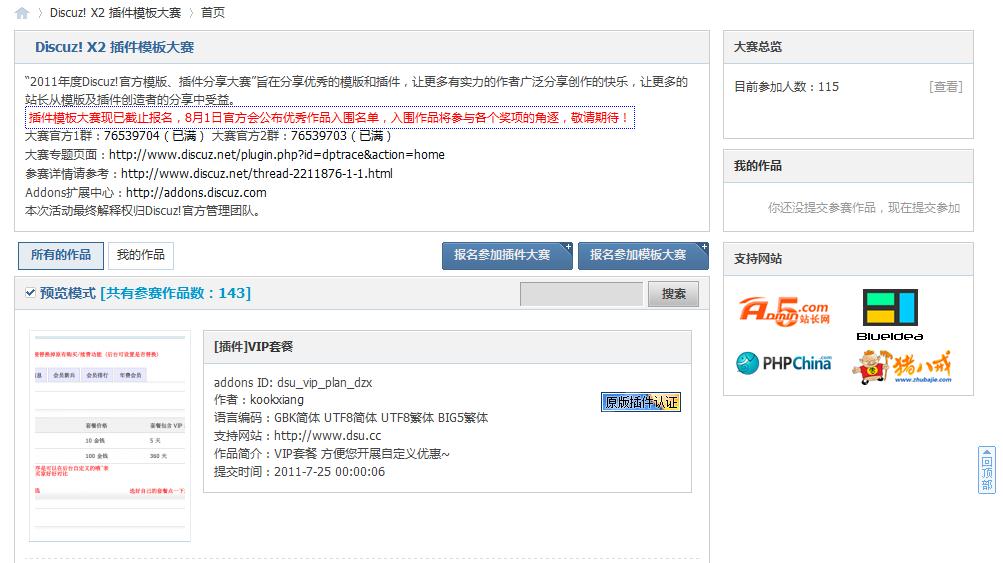Click 报名参加插件大赛 button
Screen dimensions: 1003x563
(507, 255)
